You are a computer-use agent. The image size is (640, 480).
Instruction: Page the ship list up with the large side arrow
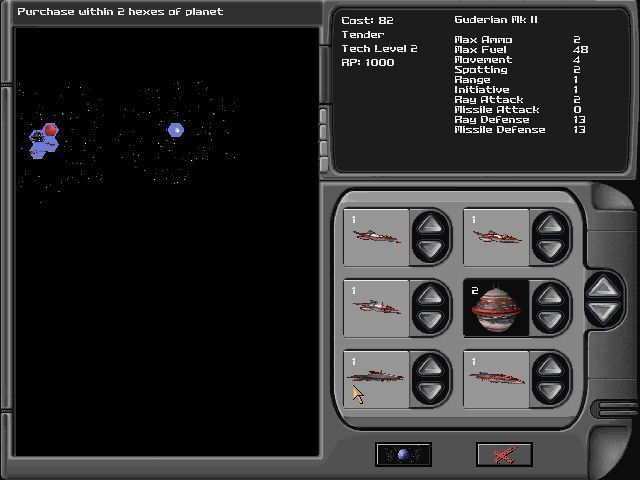pyautogui.click(x=604, y=287)
